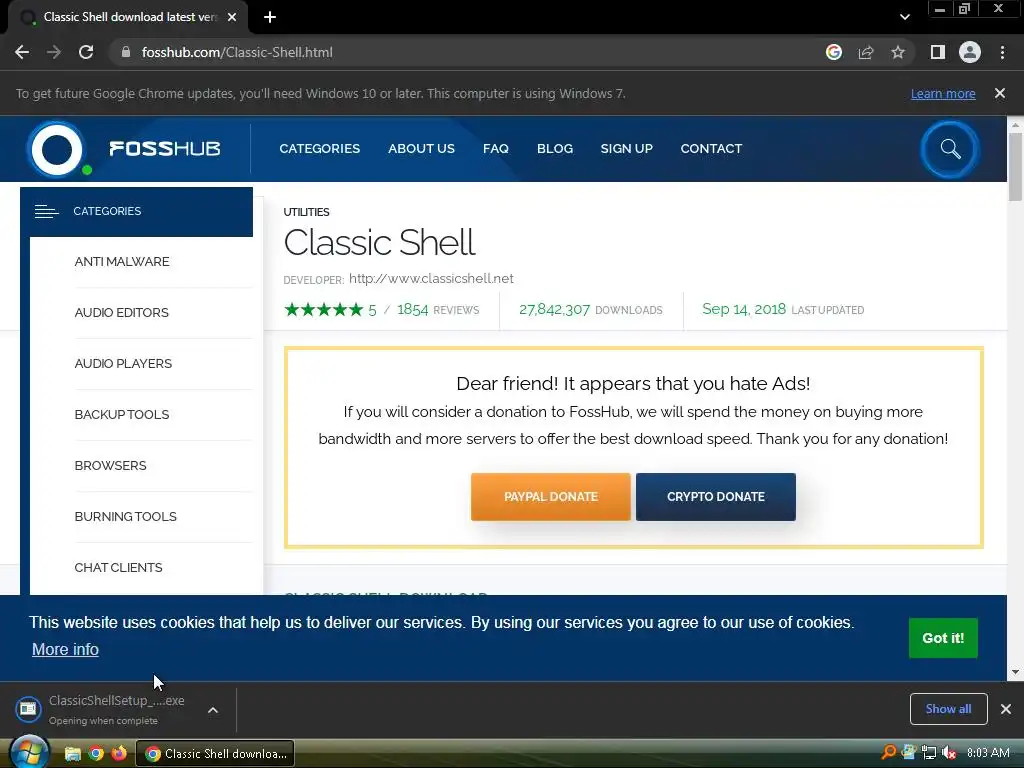Open Windows Explorer from taskbar
The image size is (1024, 768).
tap(72, 754)
